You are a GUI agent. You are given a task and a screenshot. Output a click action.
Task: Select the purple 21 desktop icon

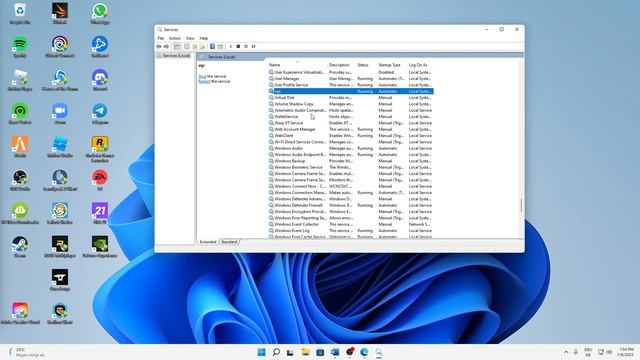coord(100,214)
